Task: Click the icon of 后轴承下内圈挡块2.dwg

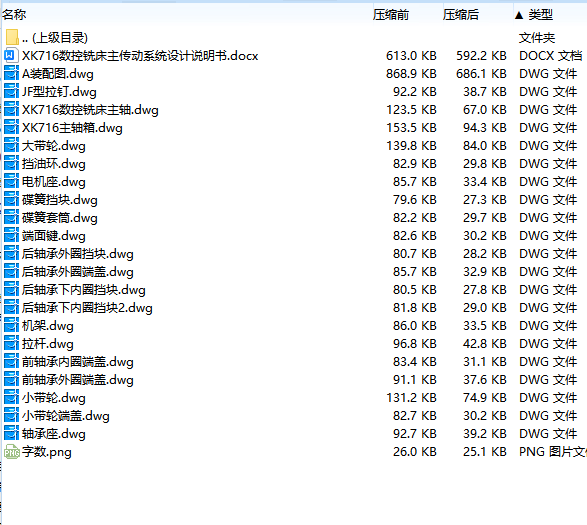Action: click(x=11, y=307)
